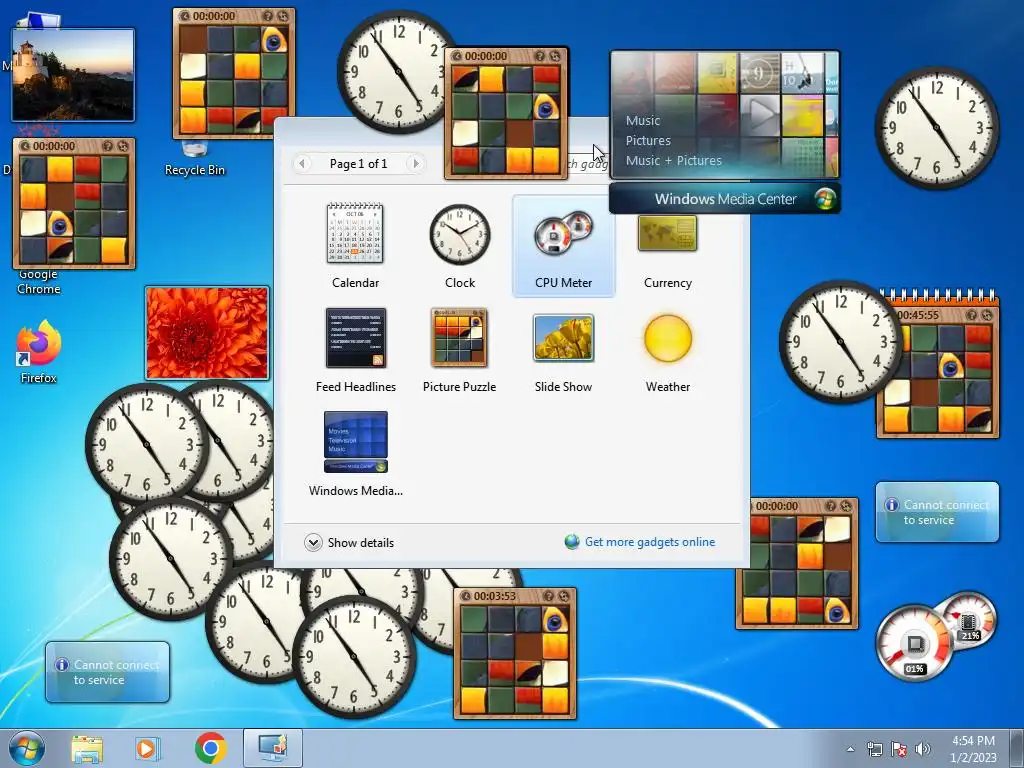Solve or shuffle the 00:03:53 puzzle
The image size is (1024, 768).
pos(564,596)
